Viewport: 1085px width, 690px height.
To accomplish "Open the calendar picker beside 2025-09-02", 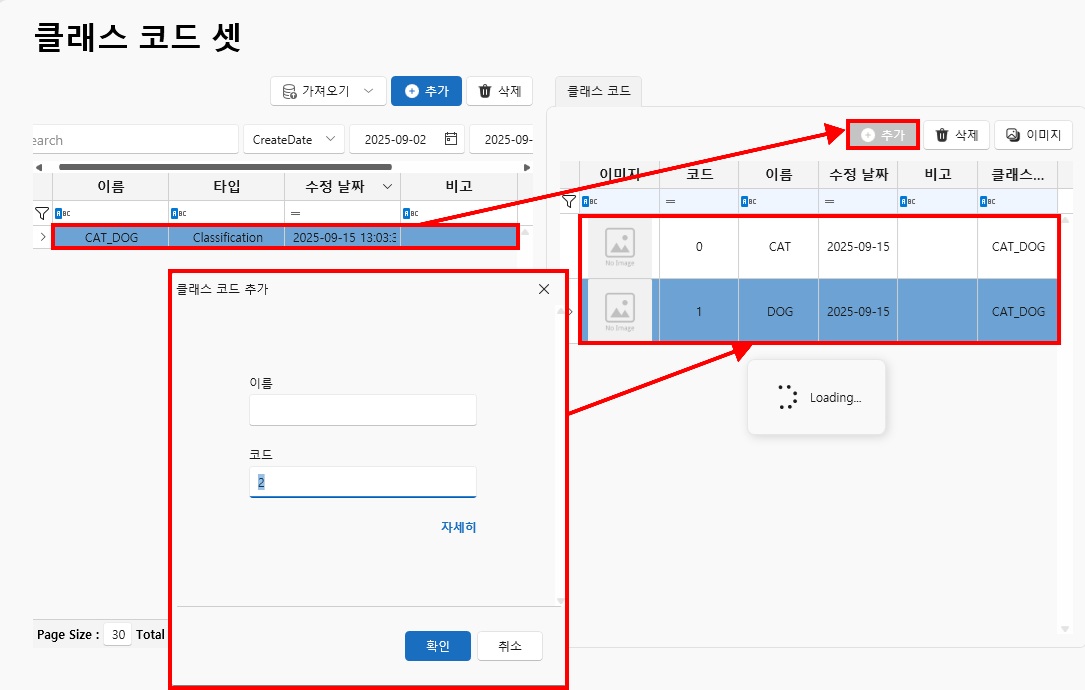I will [x=451, y=139].
